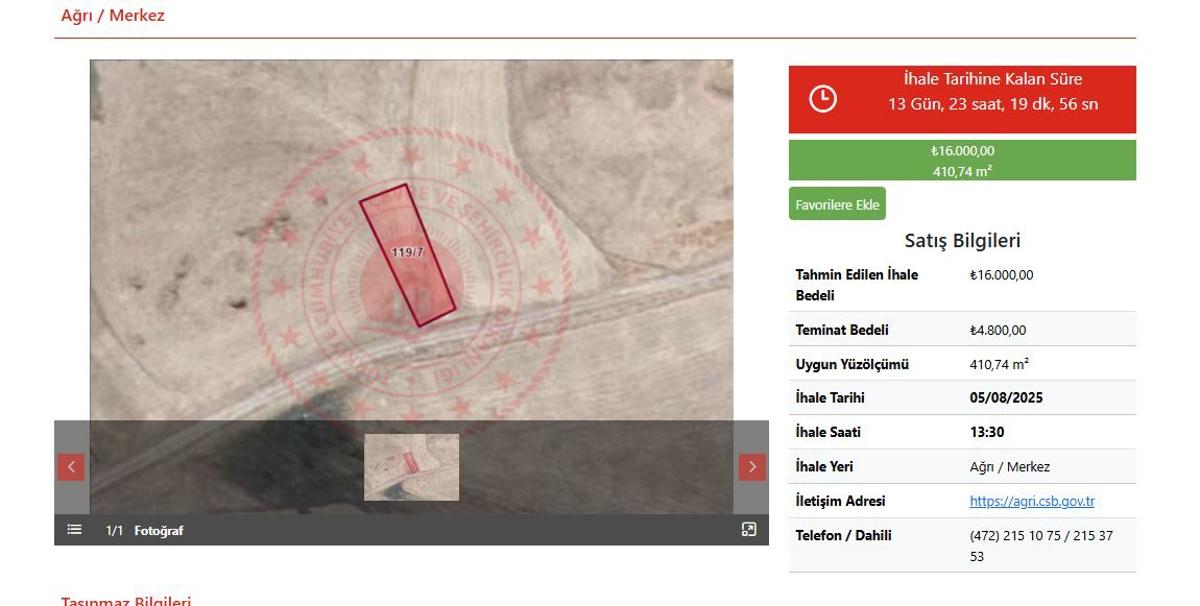Click the green price banner ₺16.000,00
Screen dimensions: 1200x606
962,160
